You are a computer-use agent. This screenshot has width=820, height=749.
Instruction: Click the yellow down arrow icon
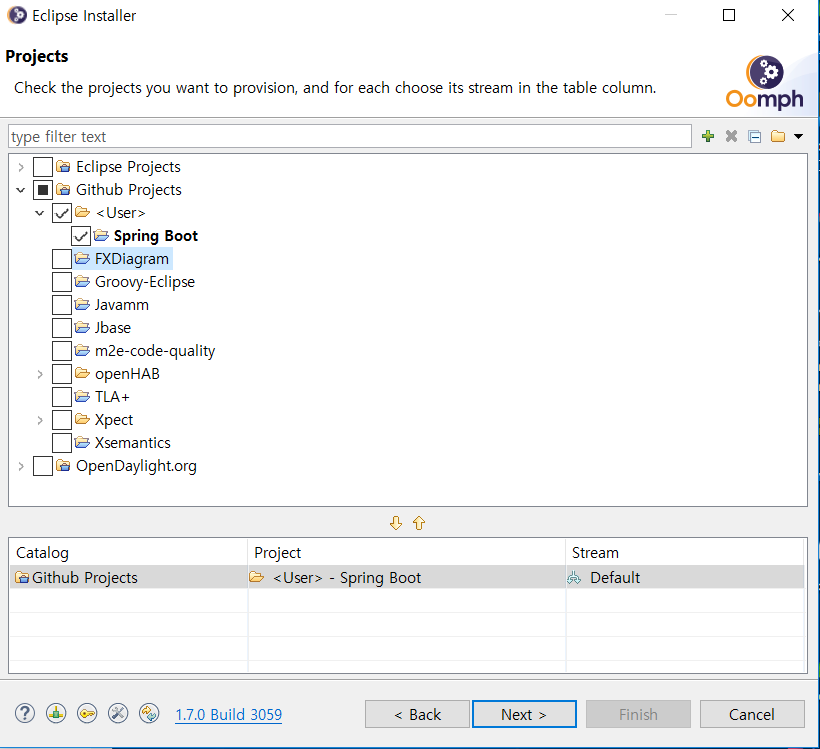coord(396,523)
